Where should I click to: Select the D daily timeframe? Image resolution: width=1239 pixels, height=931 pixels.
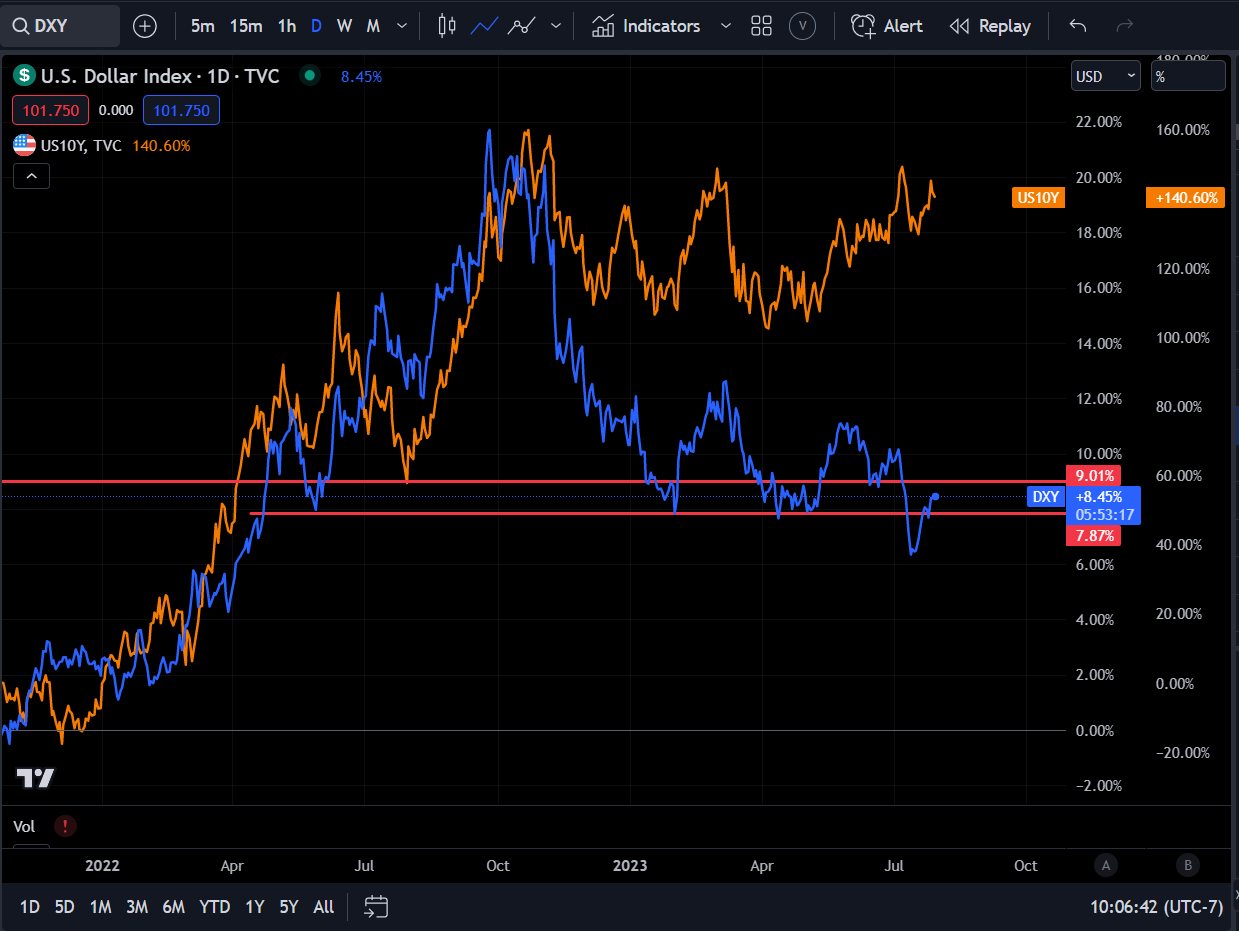click(316, 26)
